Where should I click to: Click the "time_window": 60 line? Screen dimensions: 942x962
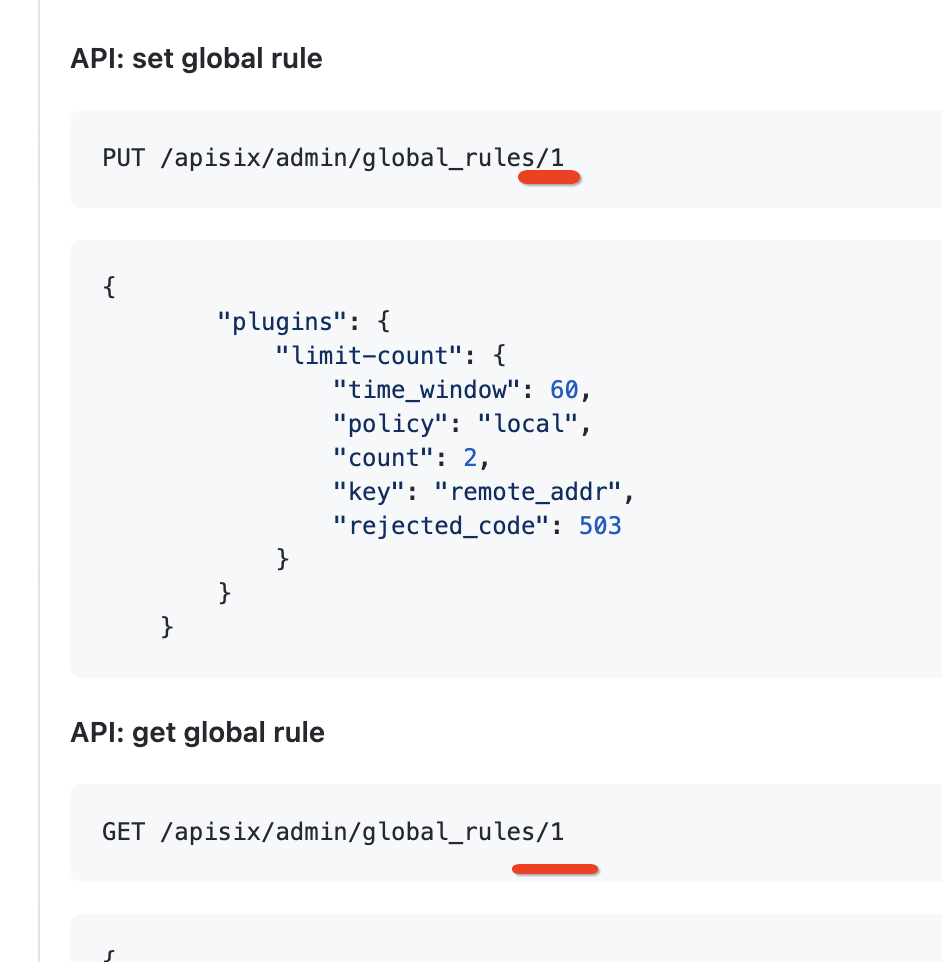462,390
